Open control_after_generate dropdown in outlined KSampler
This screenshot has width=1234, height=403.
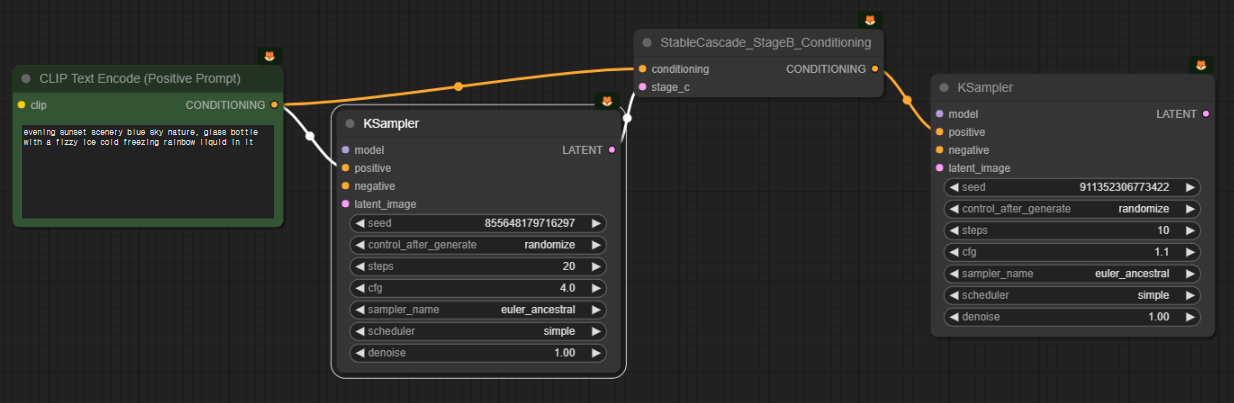click(478, 245)
